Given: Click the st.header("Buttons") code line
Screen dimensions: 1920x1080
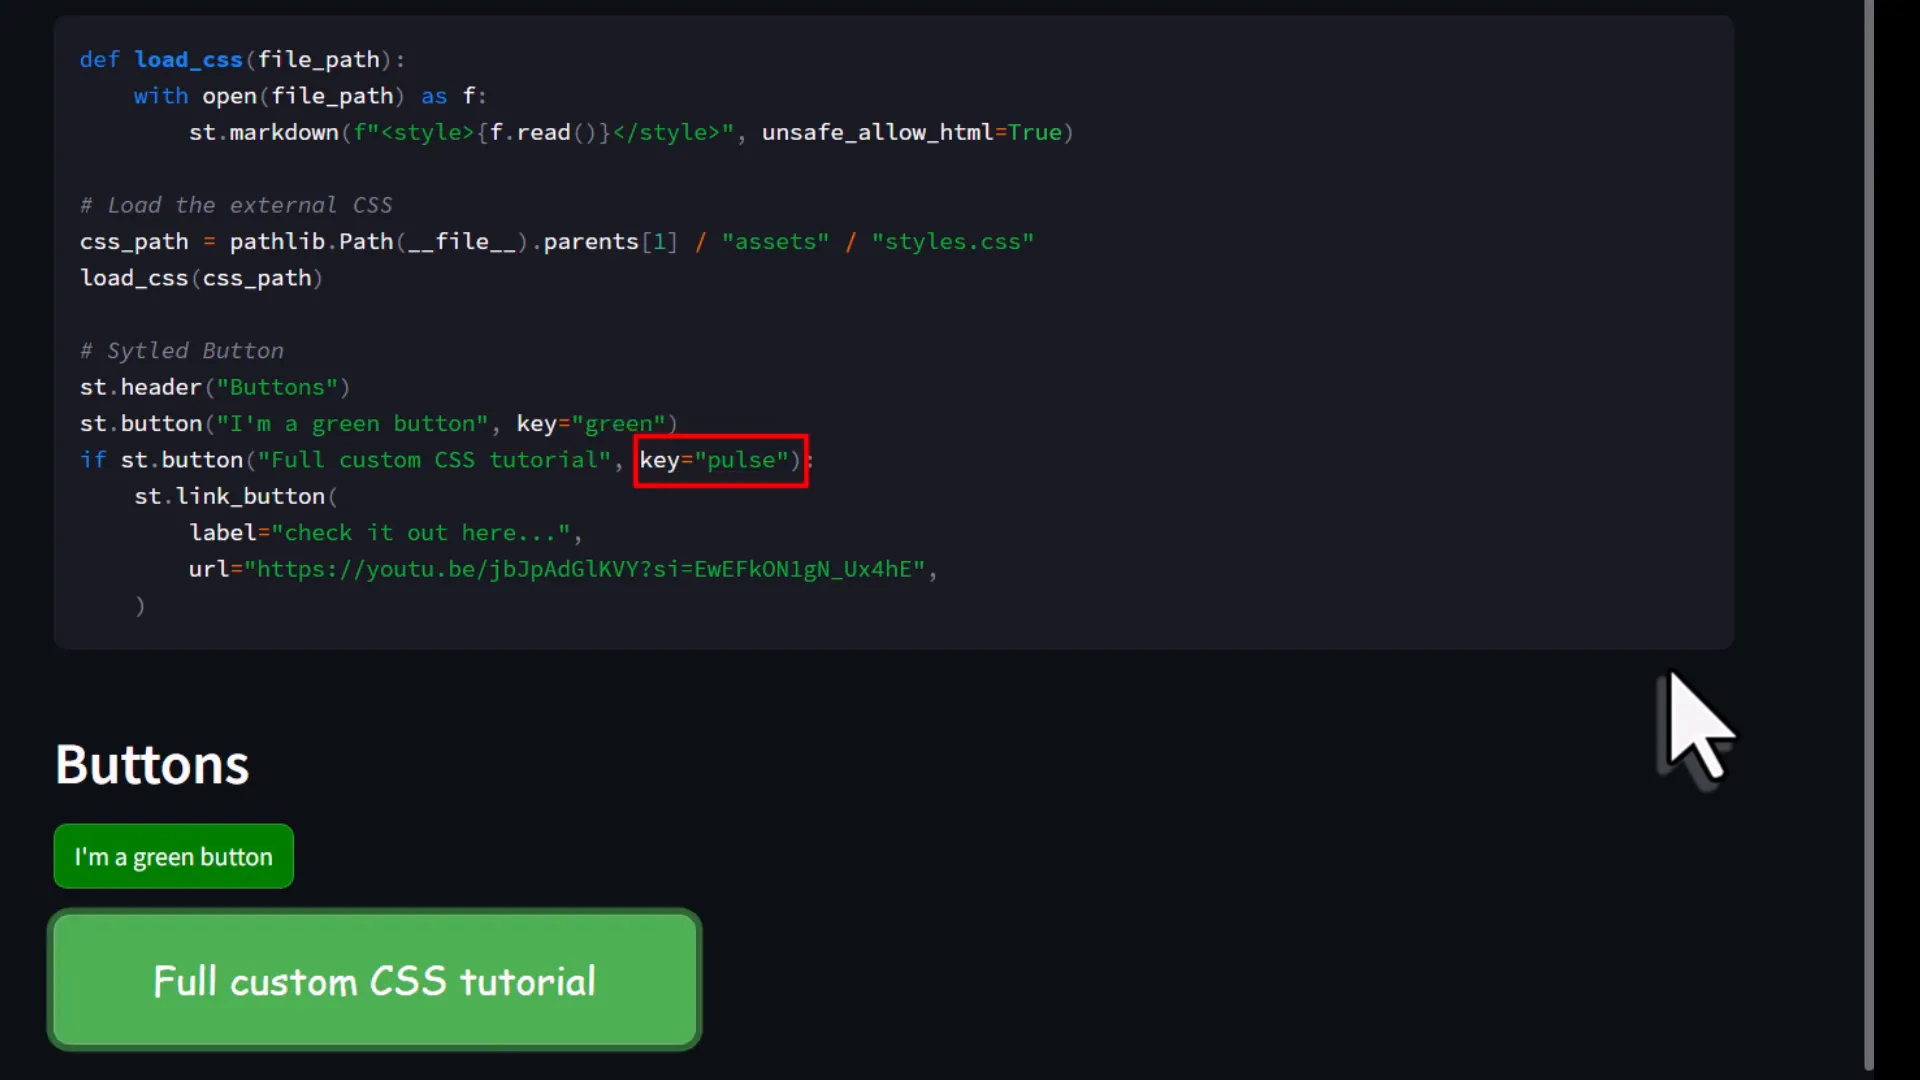Looking at the screenshot, I should (214, 387).
